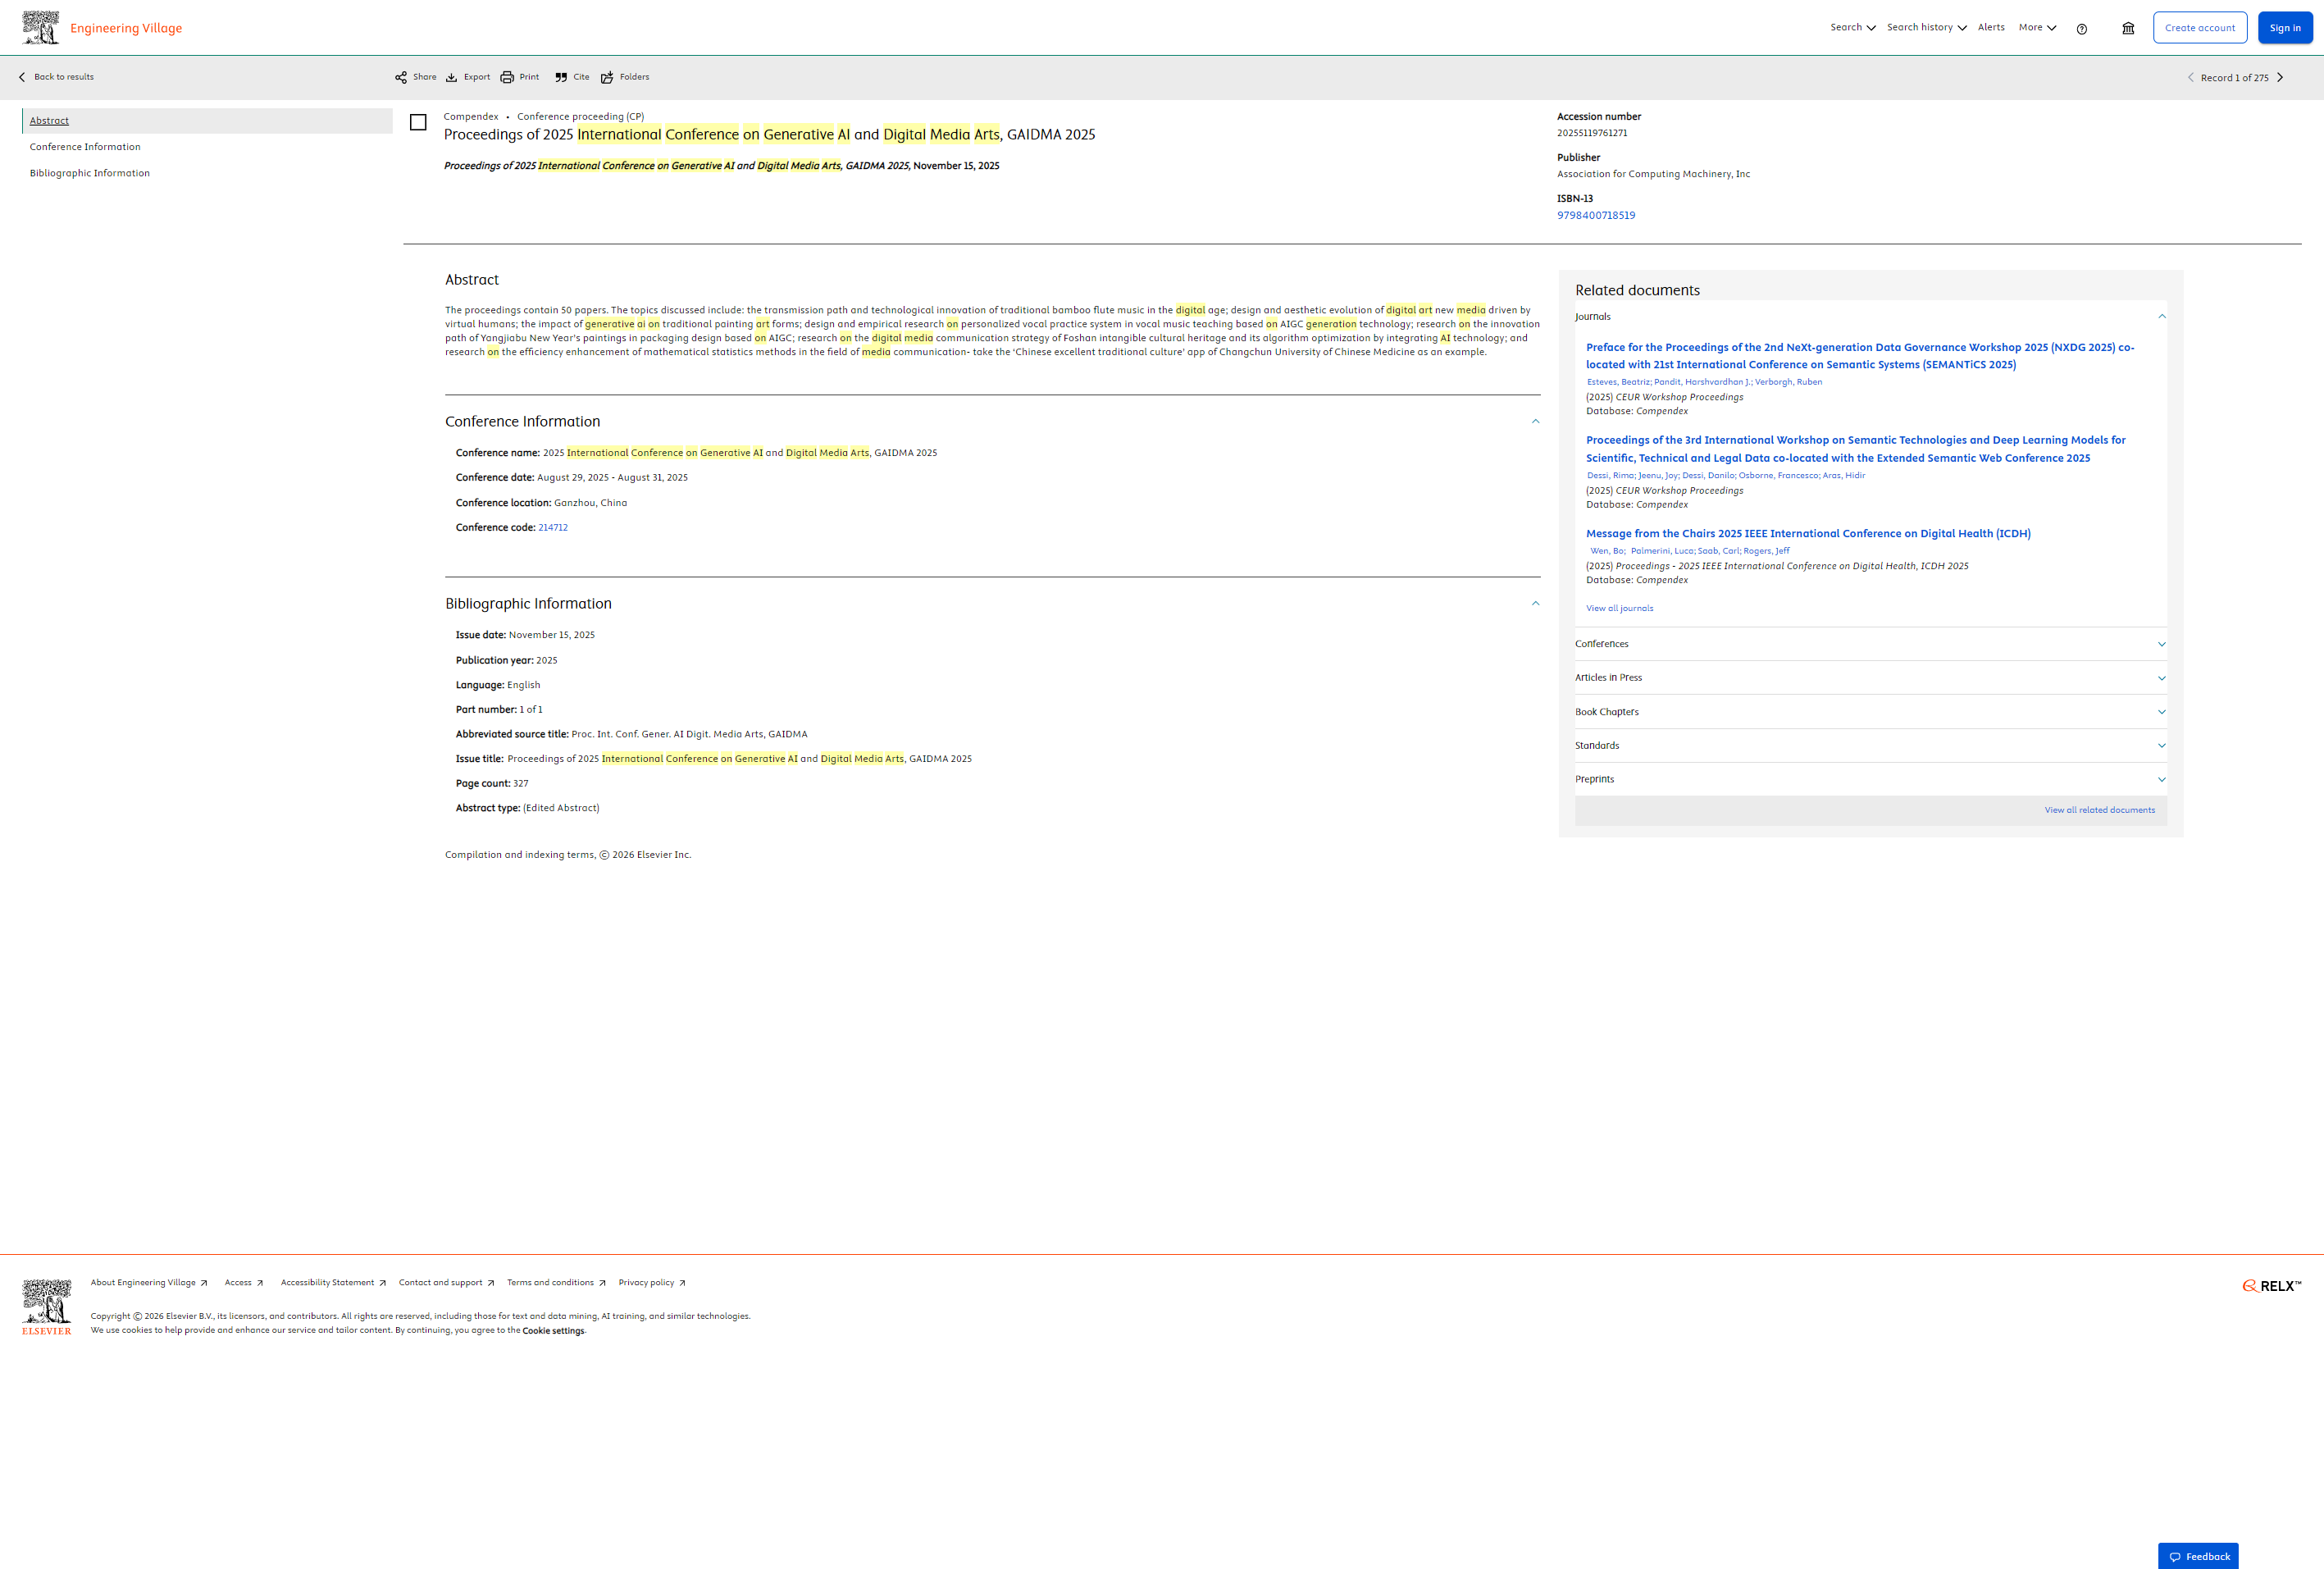Open the Search history dropdown
The height and width of the screenshot is (1569, 2324).
pyautogui.click(x=1926, y=28)
